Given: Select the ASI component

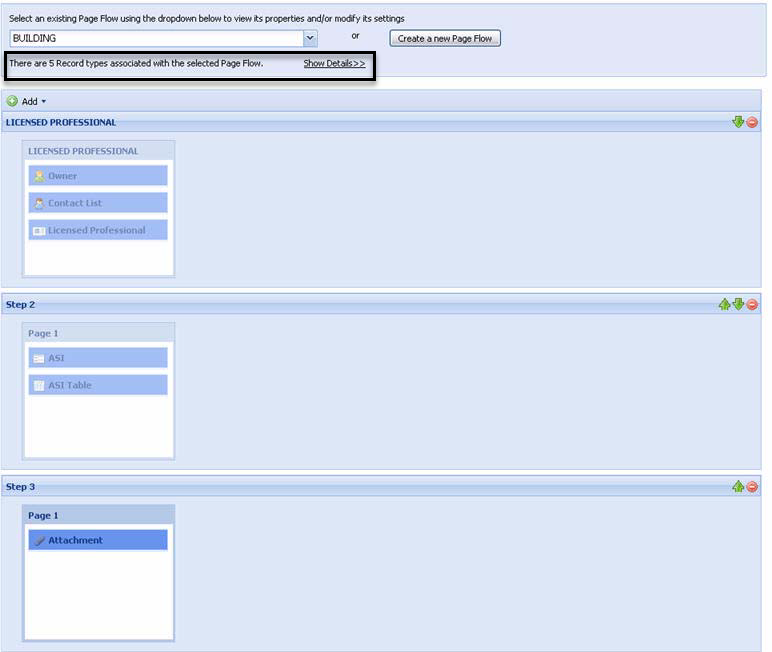Looking at the screenshot, I should pyautogui.click(x=98, y=358).
